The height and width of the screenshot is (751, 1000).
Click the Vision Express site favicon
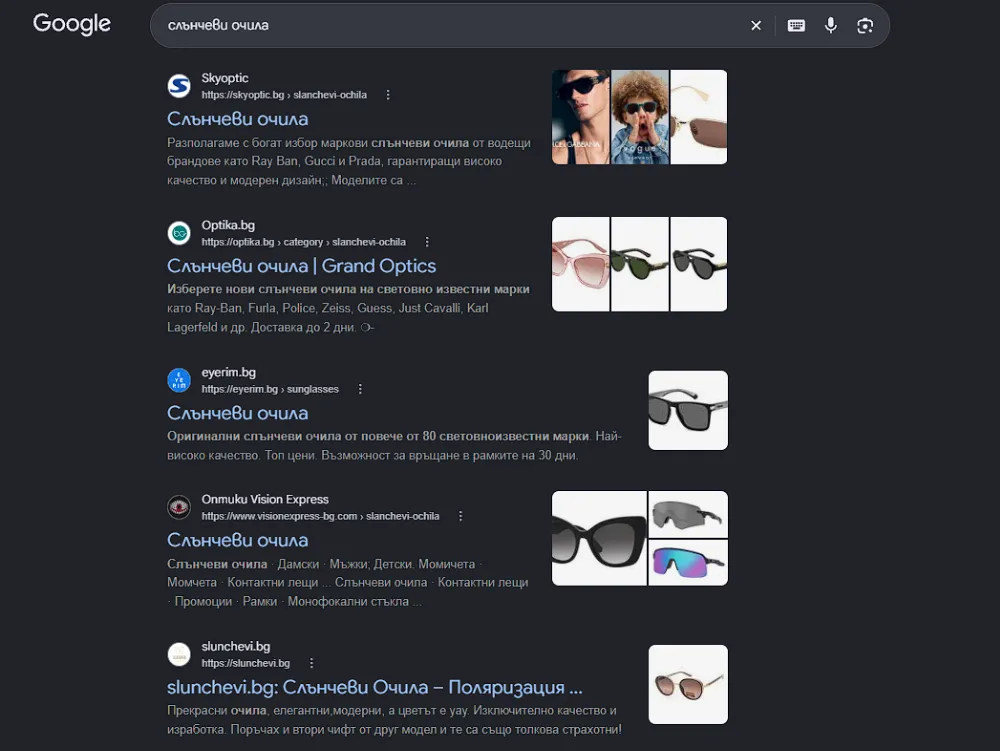(179, 507)
